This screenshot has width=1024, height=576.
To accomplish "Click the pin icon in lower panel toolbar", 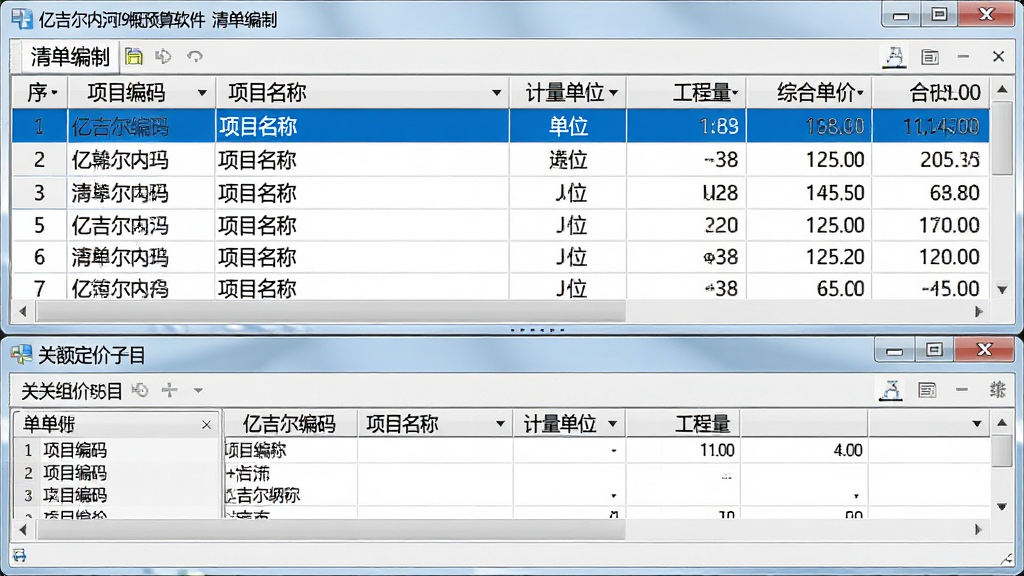I will point(891,391).
